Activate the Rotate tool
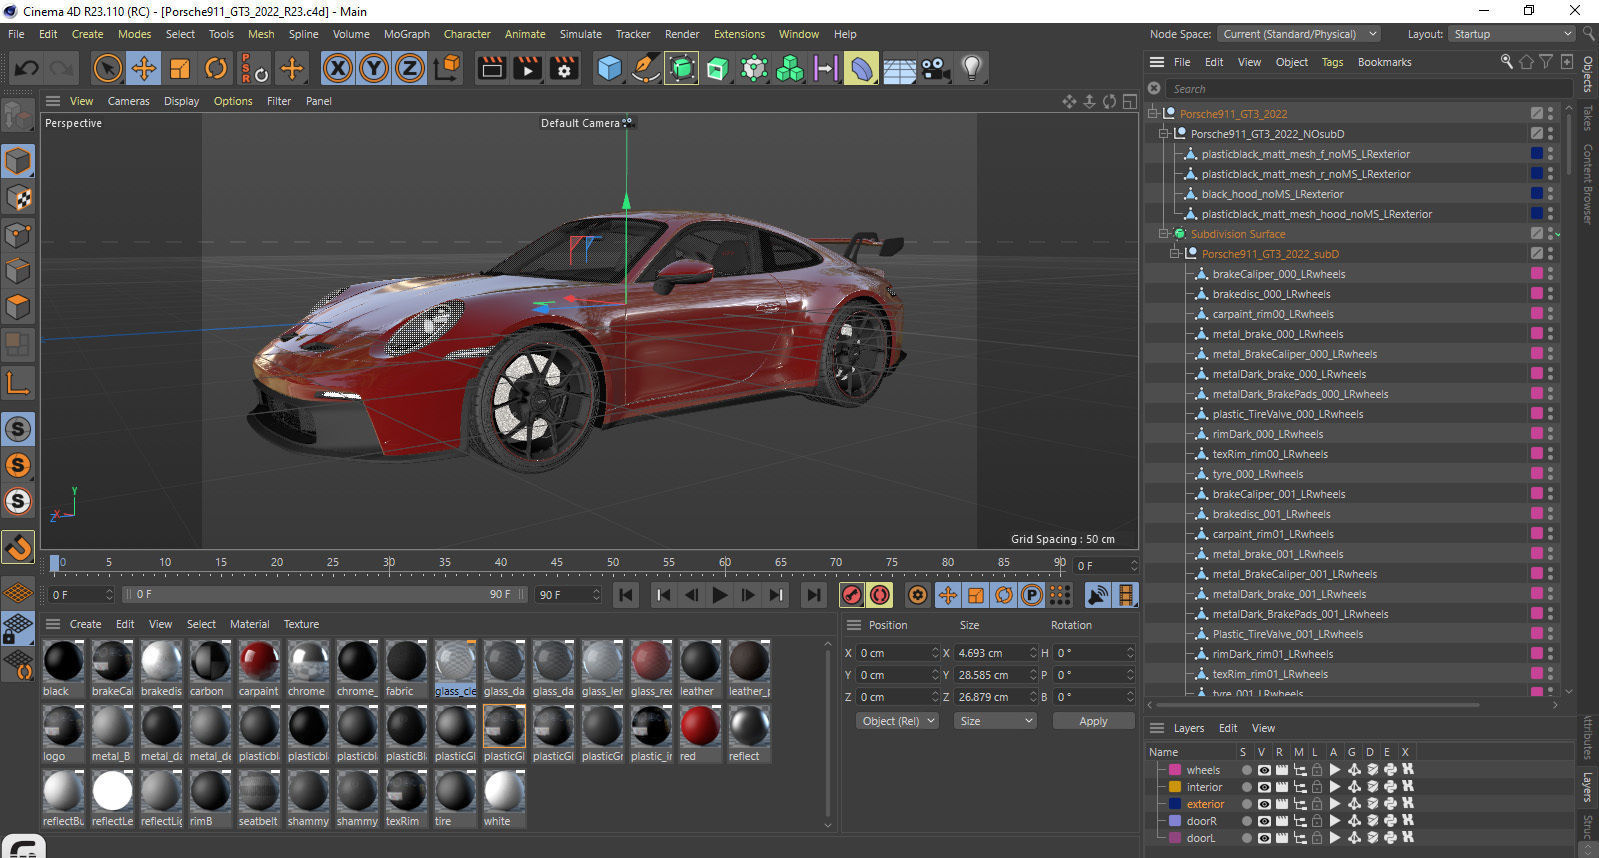The image size is (1599, 858). [216, 68]
